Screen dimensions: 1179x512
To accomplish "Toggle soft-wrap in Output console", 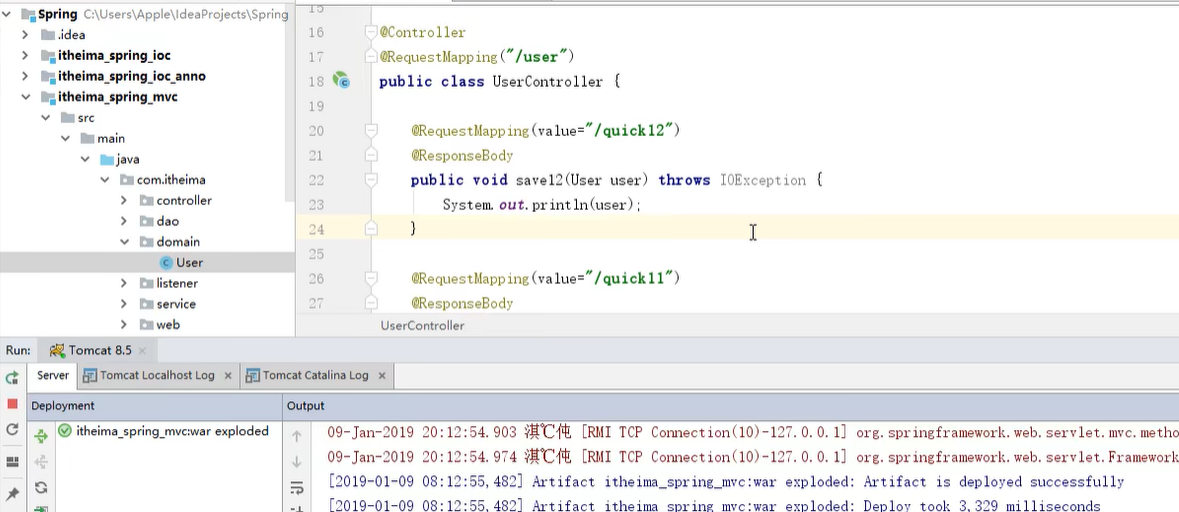I will [296, 488].
